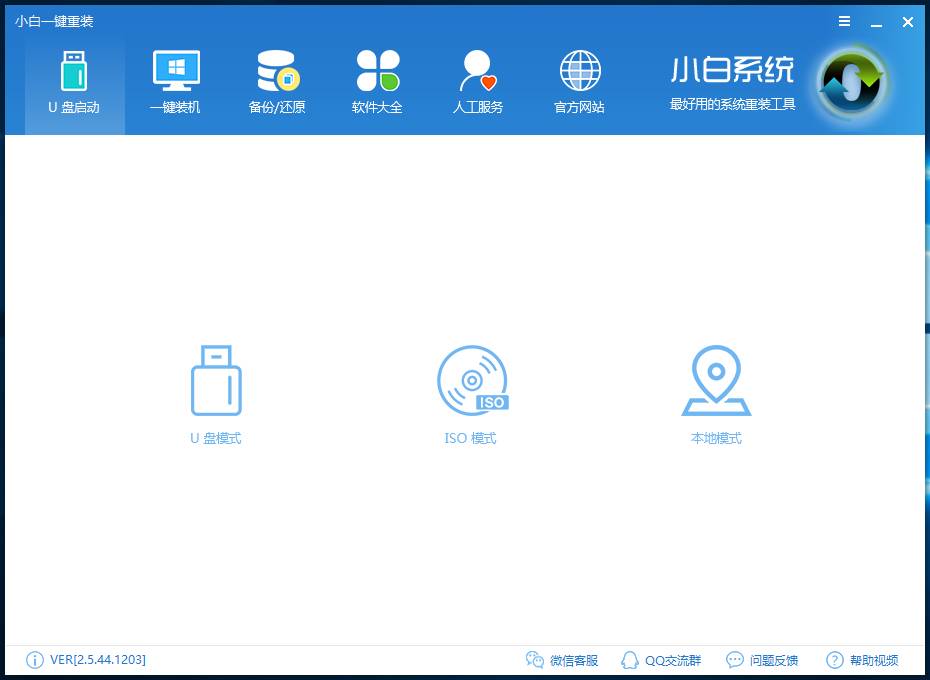Open the 备份/还原 section

point(277,85)
